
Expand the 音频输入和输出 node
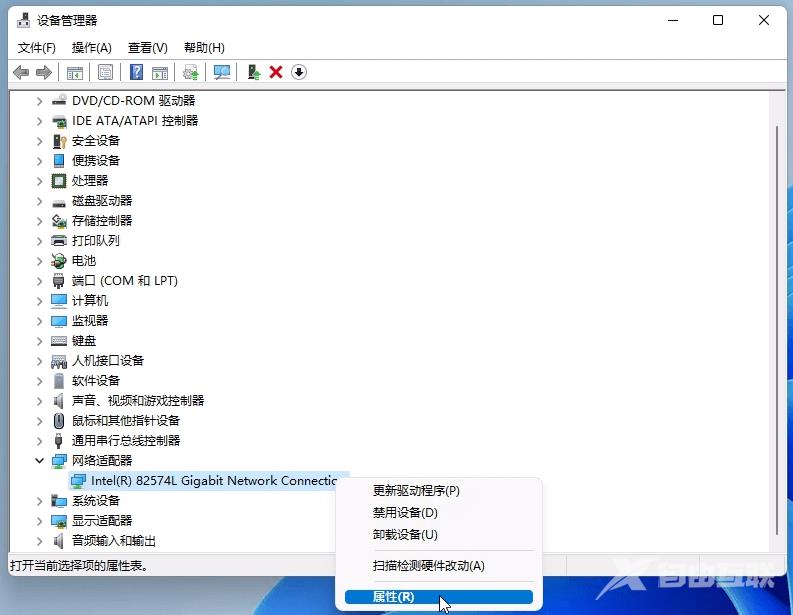[x=39, y=541]
